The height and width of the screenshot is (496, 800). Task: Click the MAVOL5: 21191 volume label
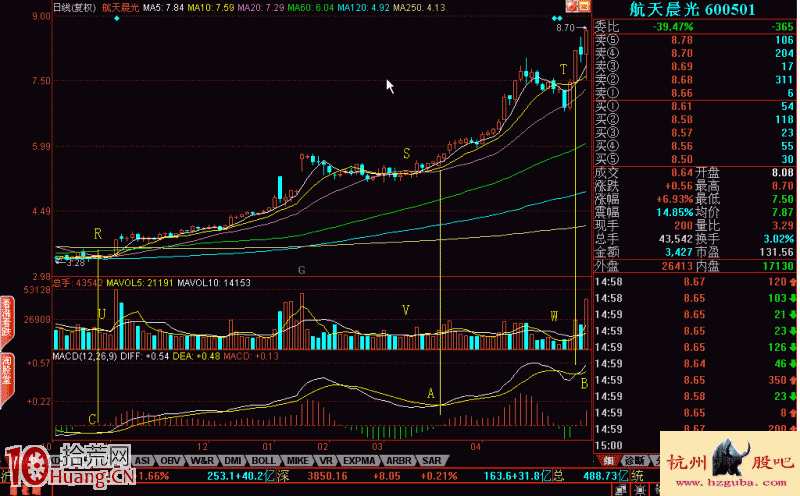(140, 283)
